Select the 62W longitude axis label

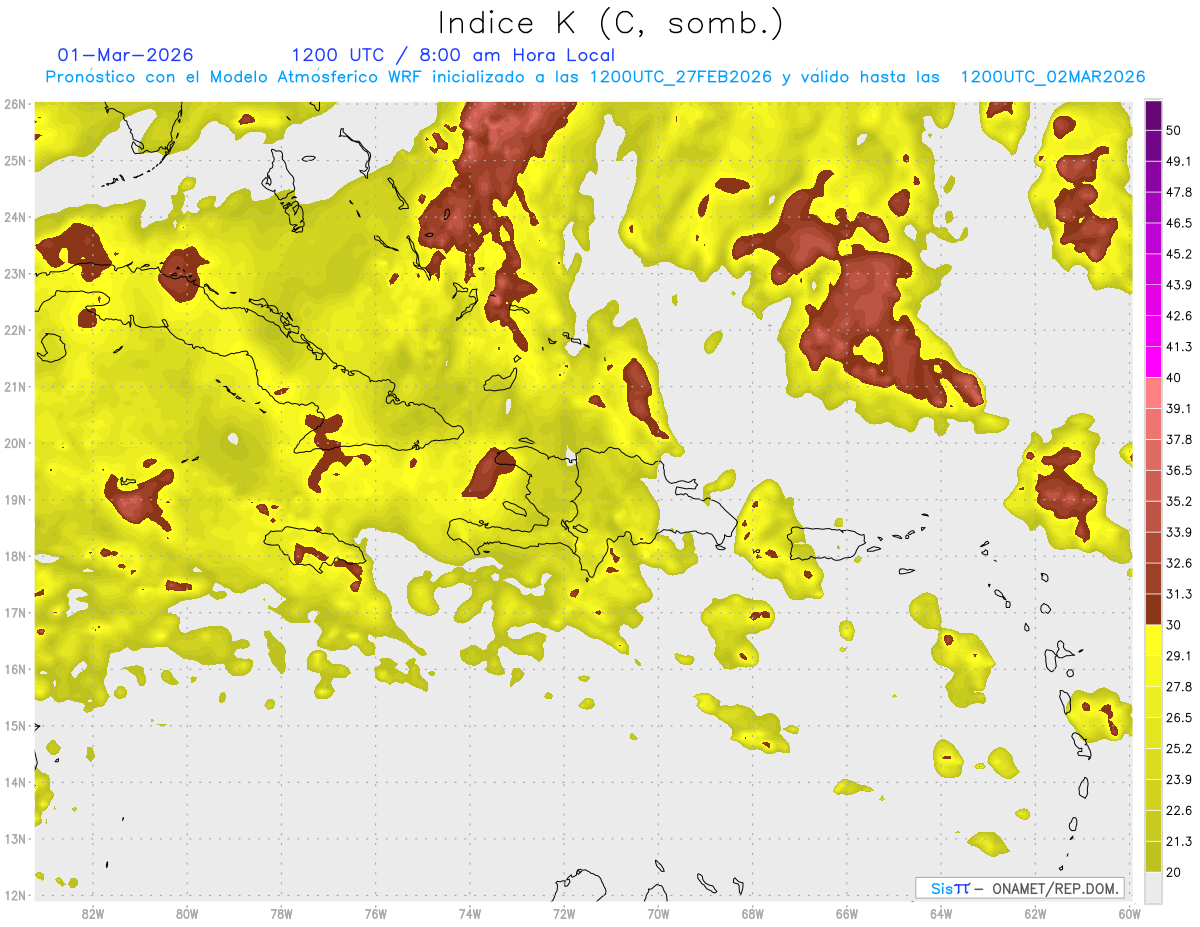(1035, 913)
